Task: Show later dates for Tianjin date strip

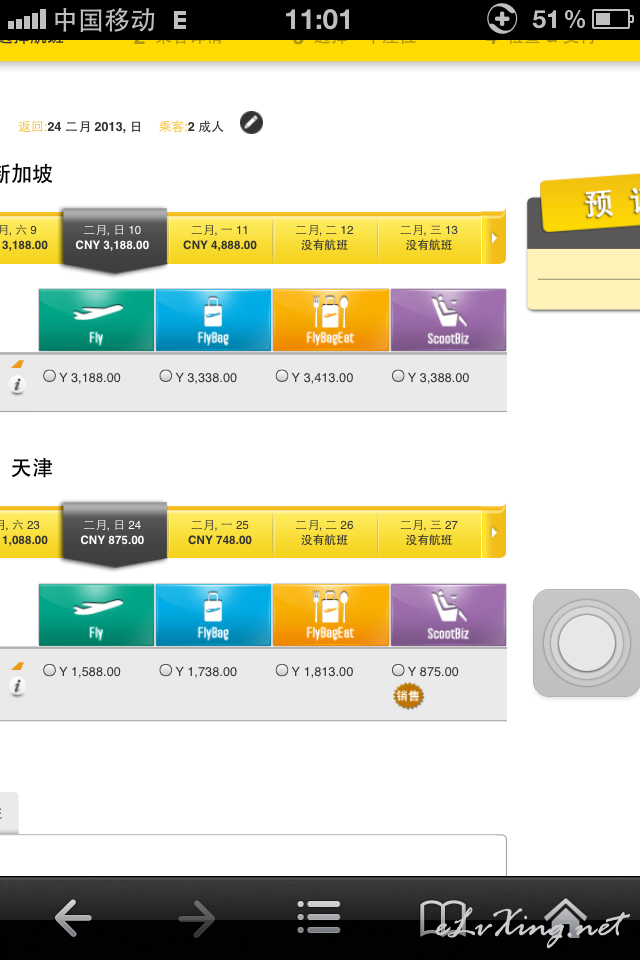Action: coord(494,532)
